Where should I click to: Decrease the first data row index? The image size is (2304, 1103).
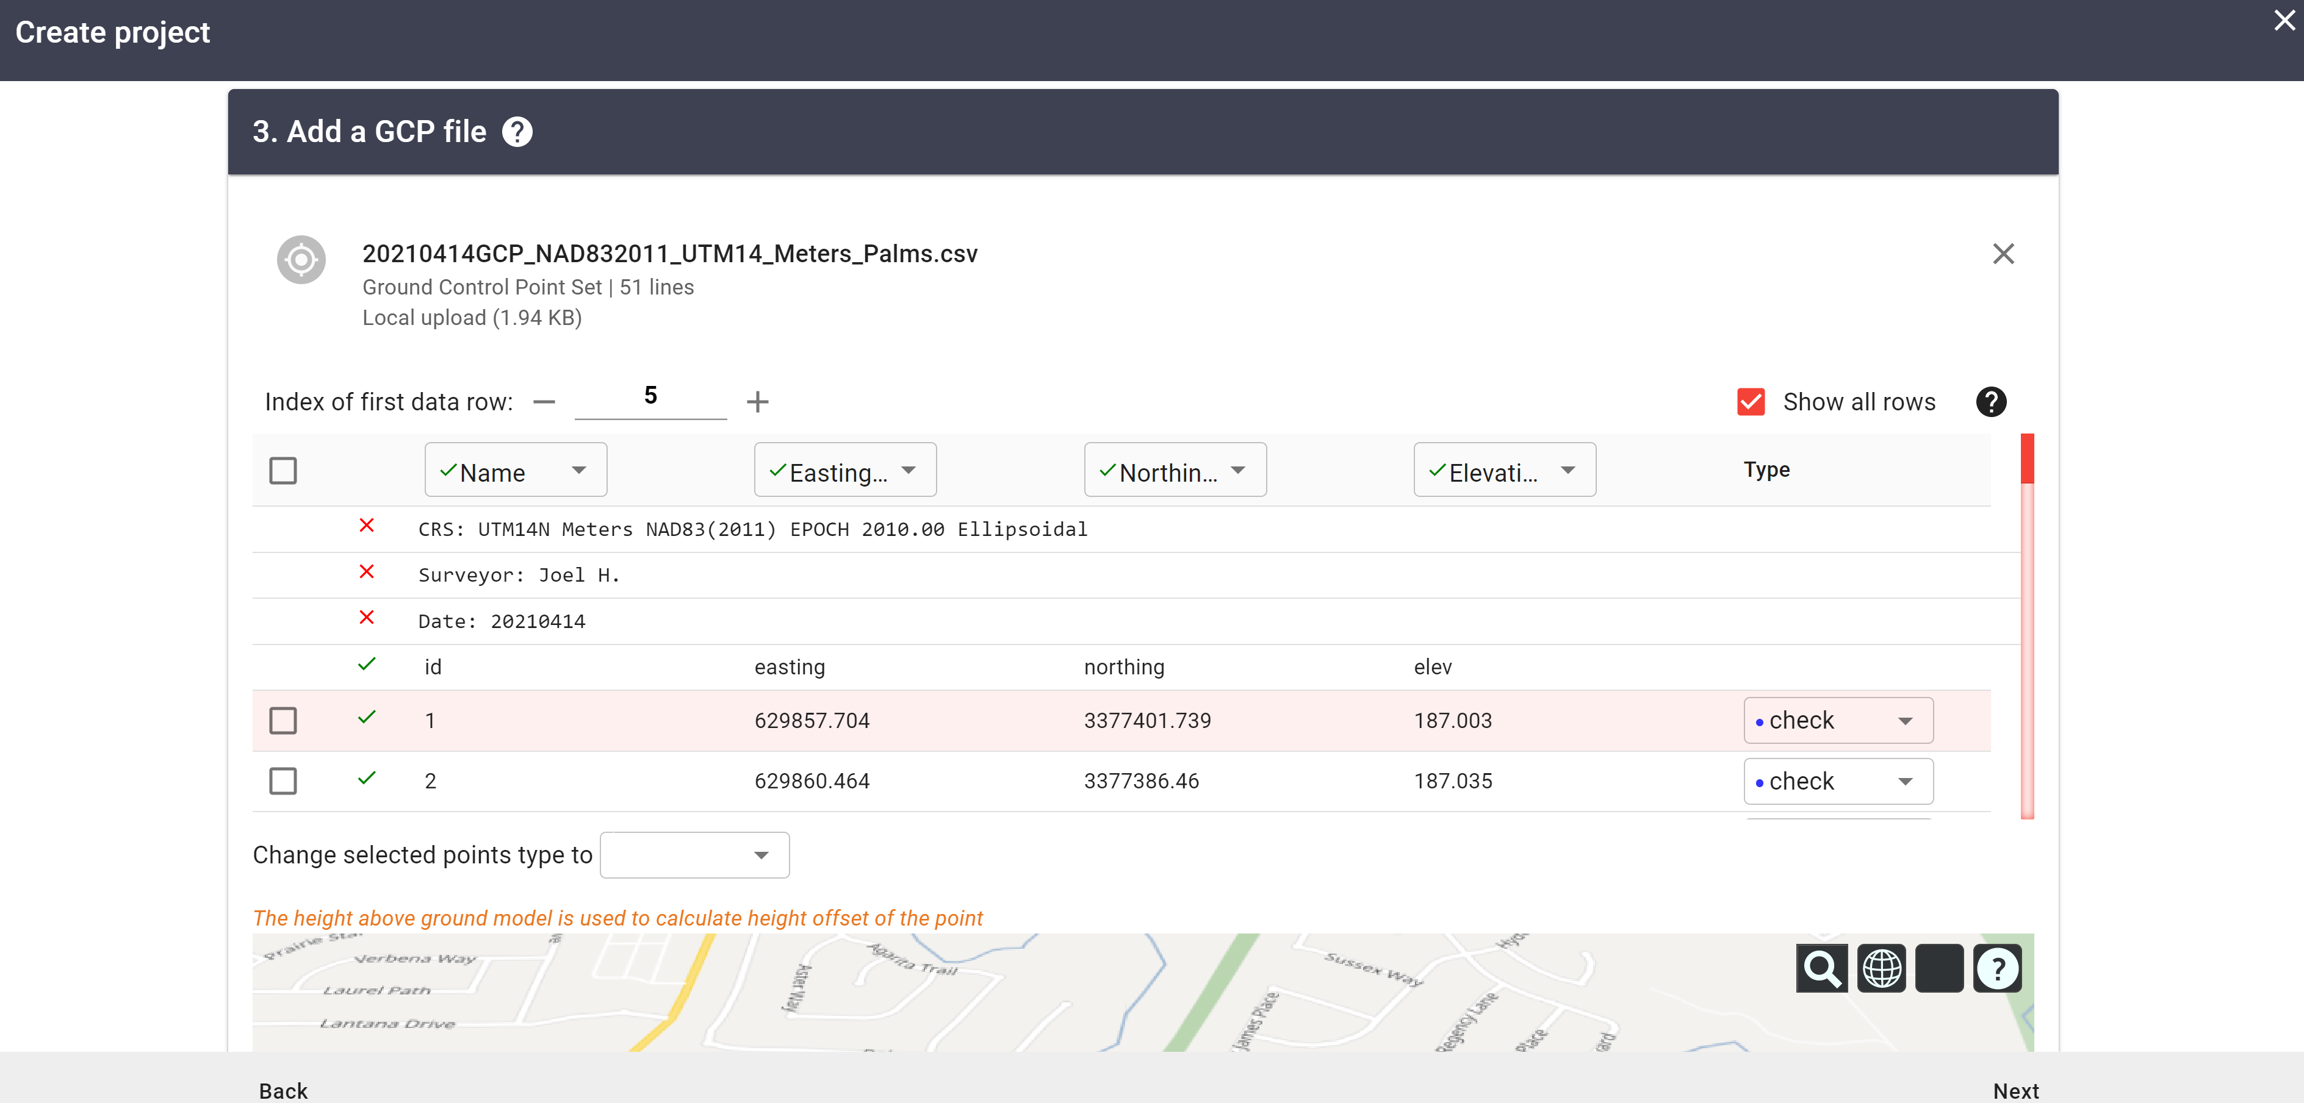(544, 402)
